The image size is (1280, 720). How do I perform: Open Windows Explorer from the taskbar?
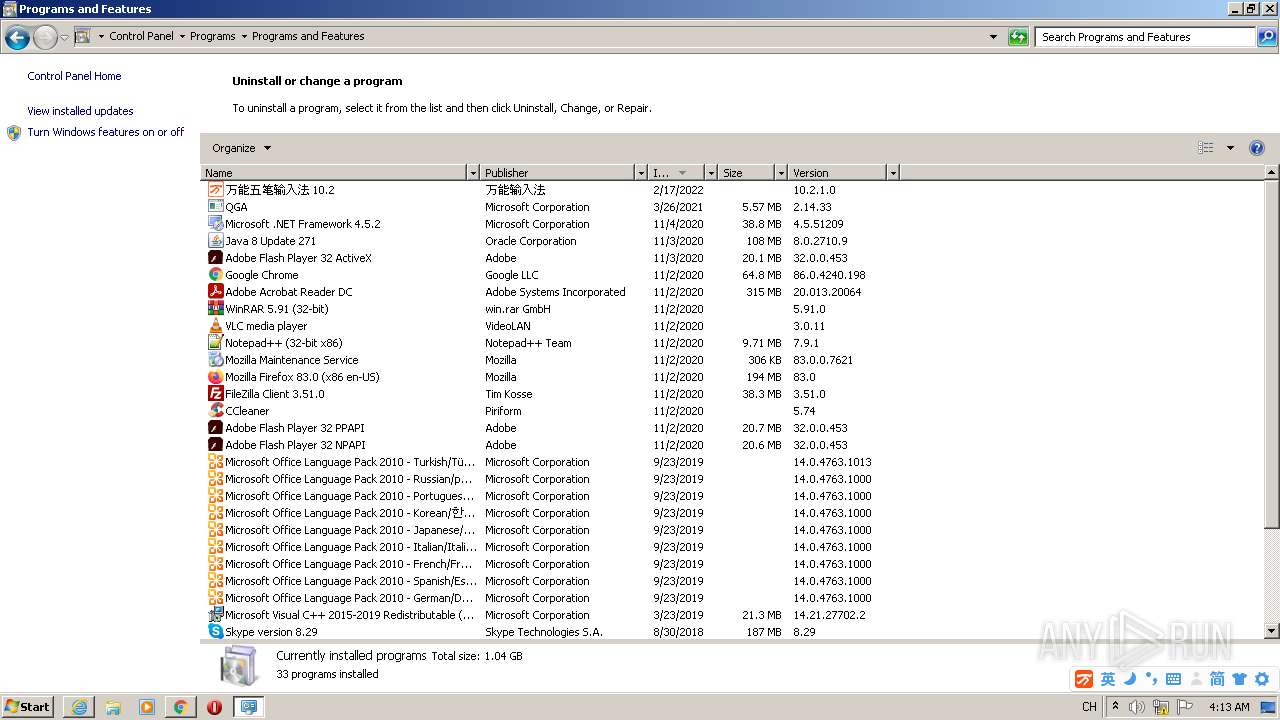click(113, 707)
